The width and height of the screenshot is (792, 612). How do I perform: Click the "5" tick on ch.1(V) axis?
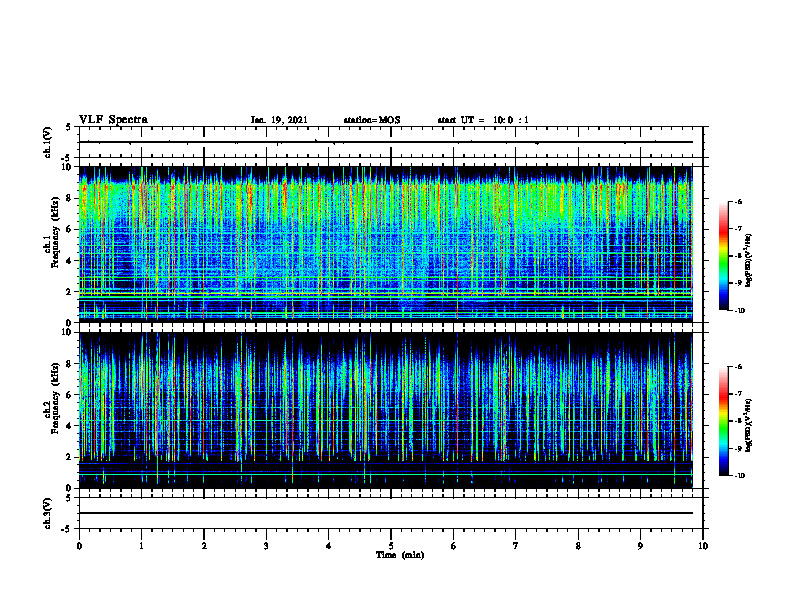70,127
